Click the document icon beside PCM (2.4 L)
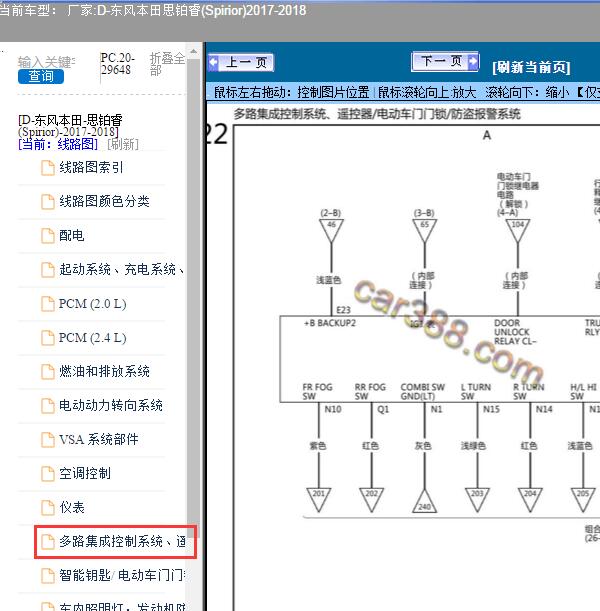The height and width of the screenshot is (611, 600). (x=48, y=338)
